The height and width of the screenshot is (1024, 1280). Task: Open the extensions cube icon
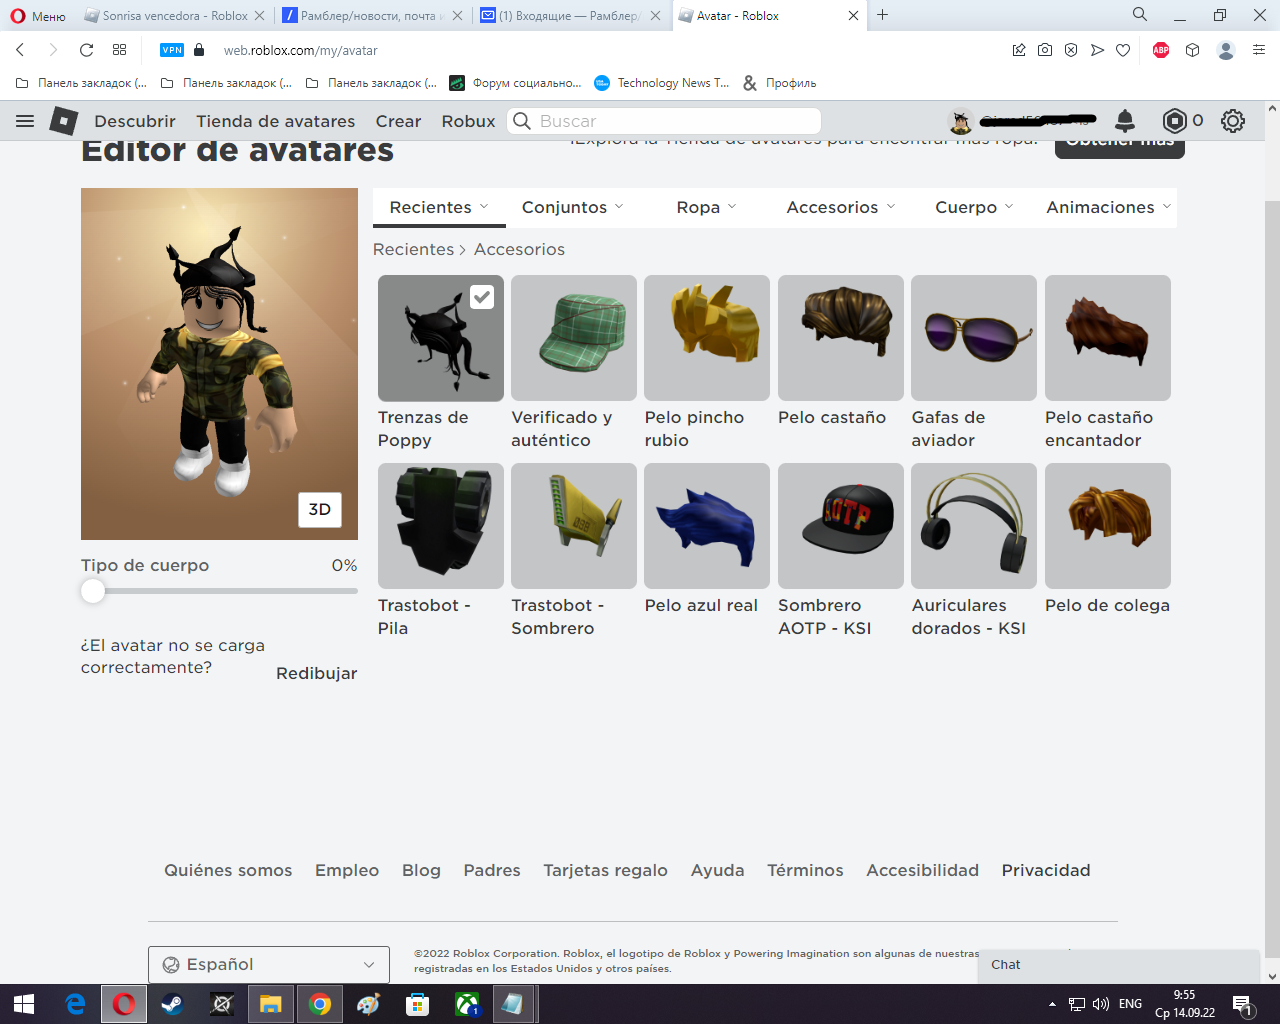(1192, 50)
